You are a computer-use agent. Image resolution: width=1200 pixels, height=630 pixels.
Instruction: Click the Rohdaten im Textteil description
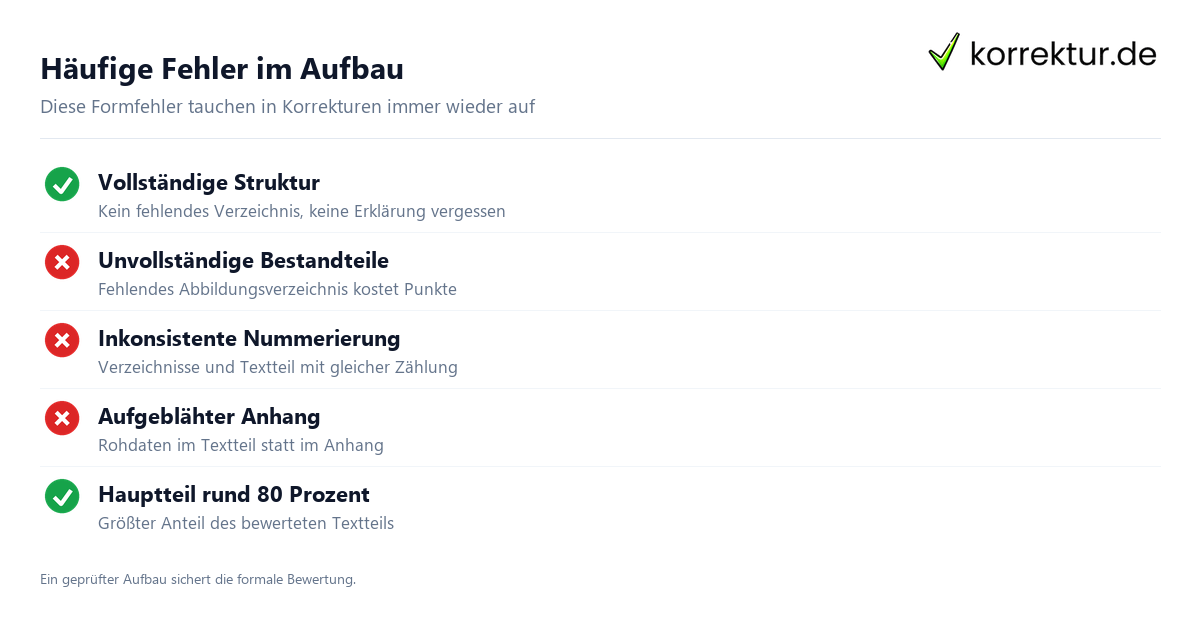pyautogui.click(x=241, y=446)
